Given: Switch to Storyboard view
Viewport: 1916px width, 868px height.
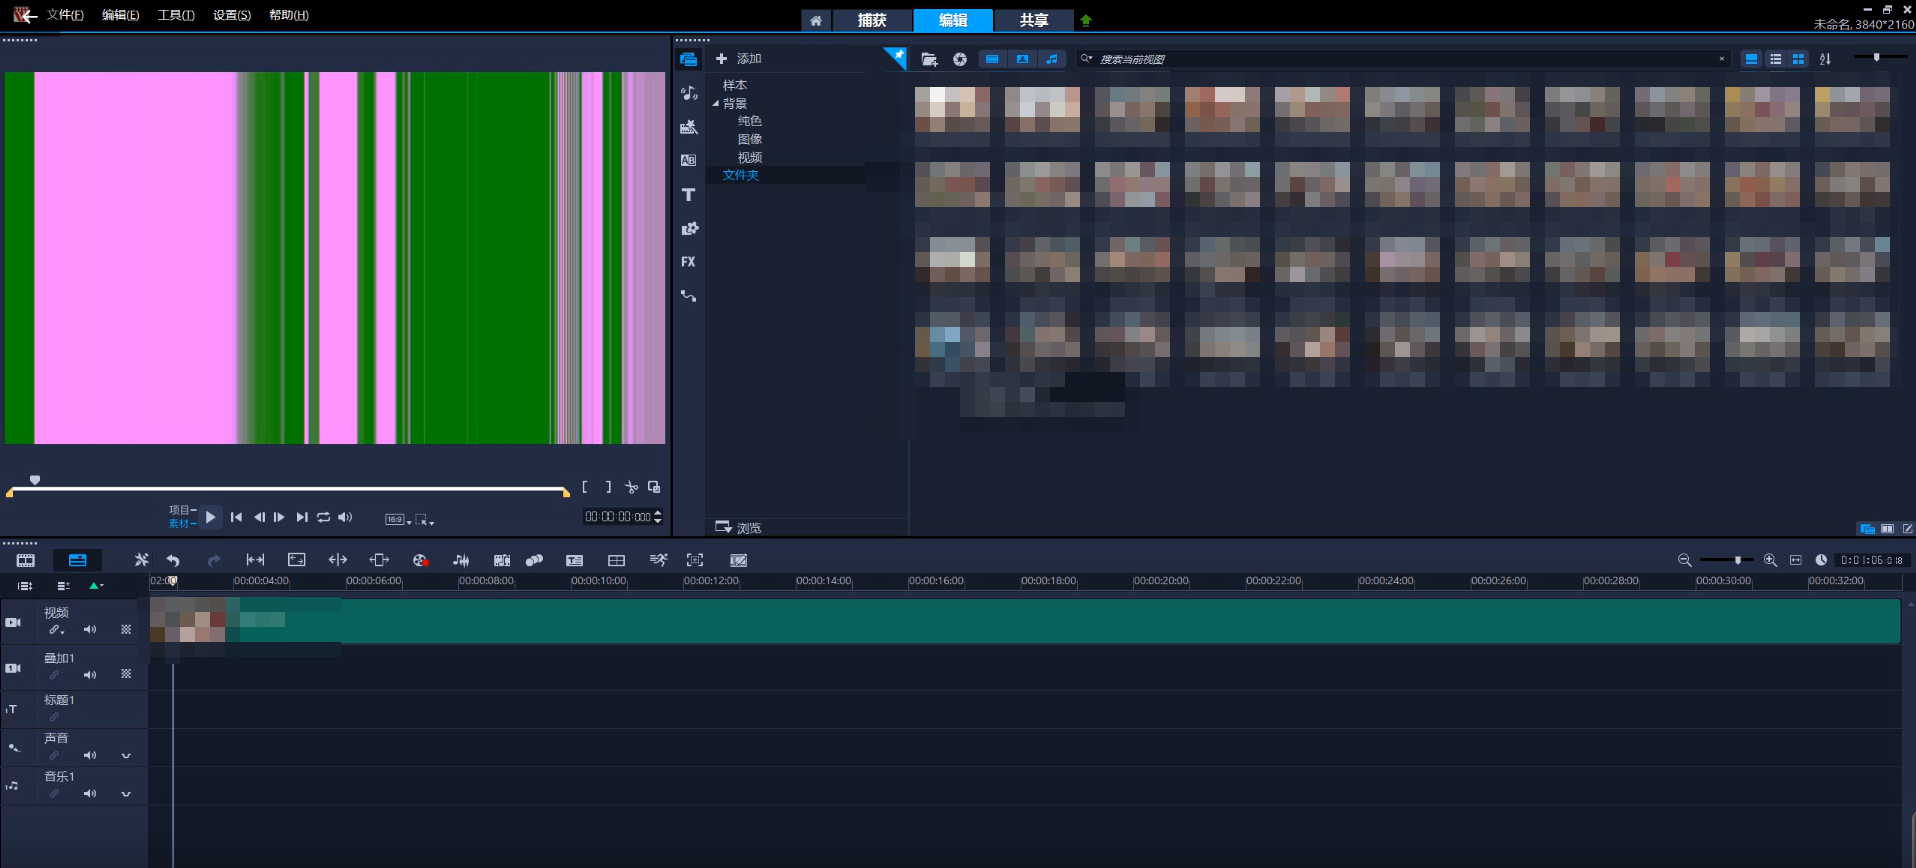Looking at the screenshot, I should [x=26, y=560].
